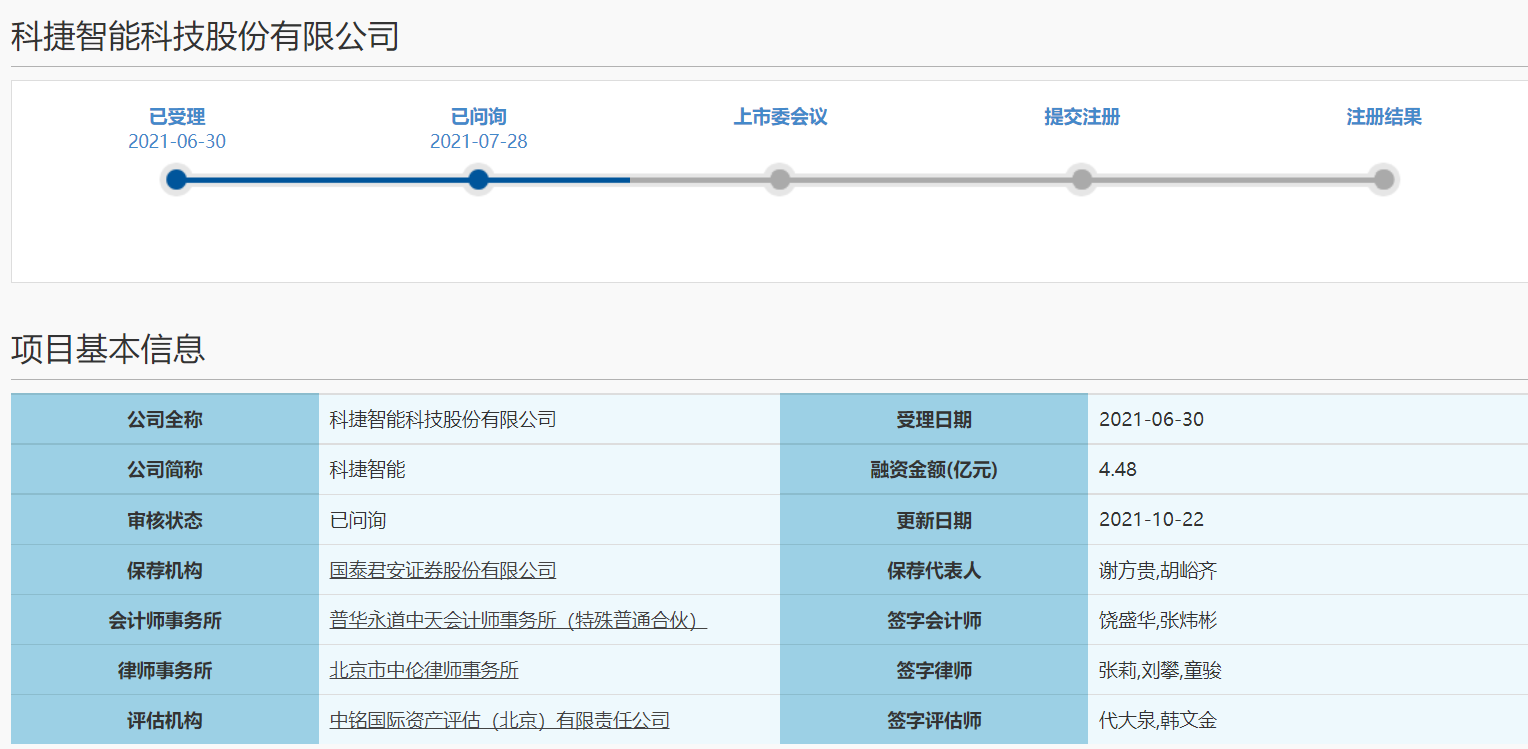Click the 受理日期 header cell
Screen dimensions: 1528x749
(x=934, y=420)
